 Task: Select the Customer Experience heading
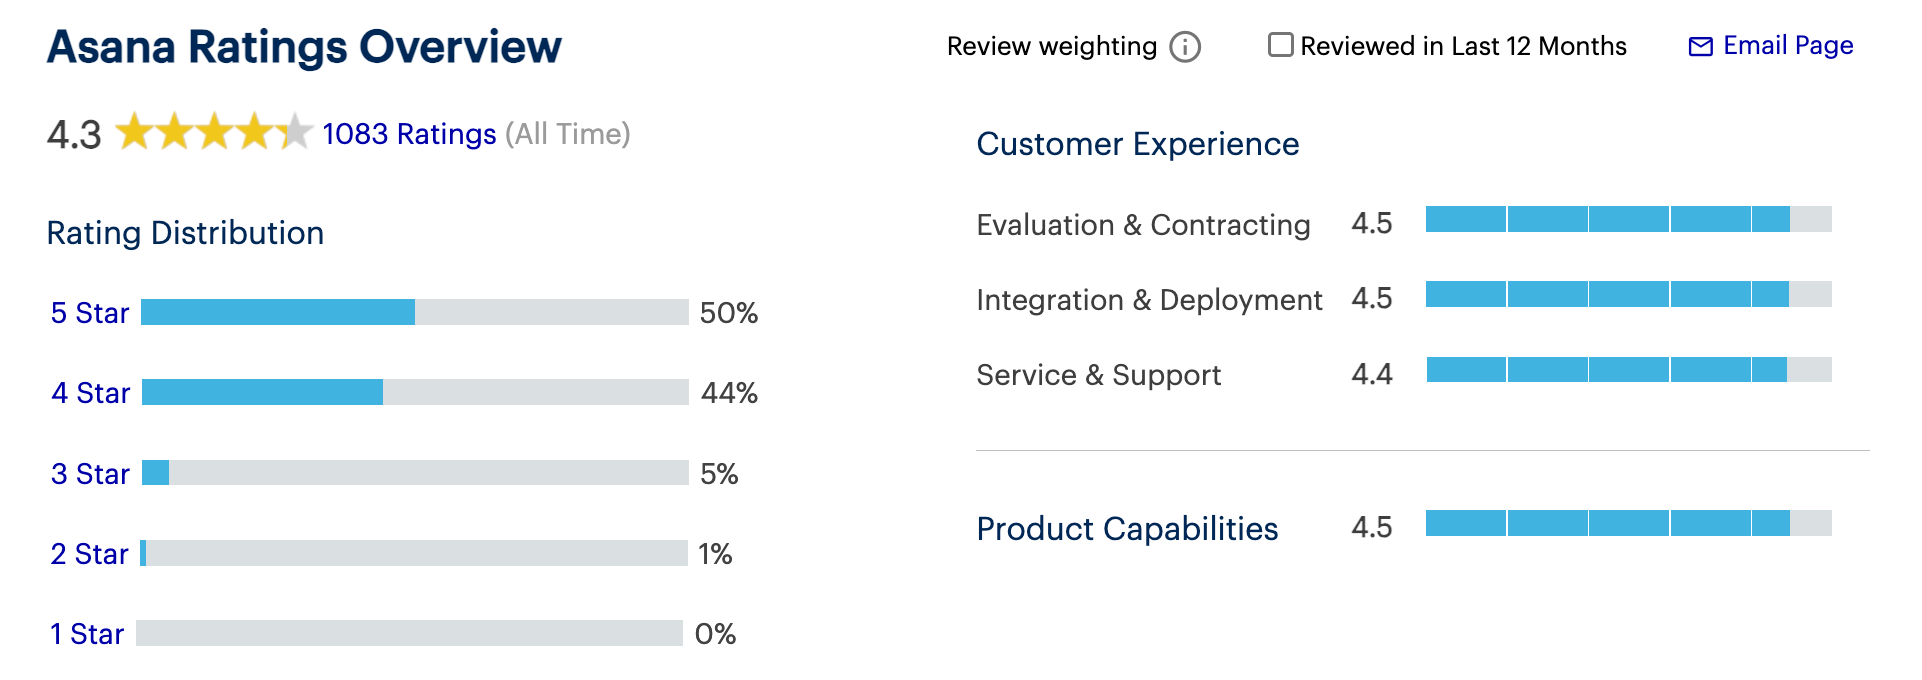point(1137,144)
